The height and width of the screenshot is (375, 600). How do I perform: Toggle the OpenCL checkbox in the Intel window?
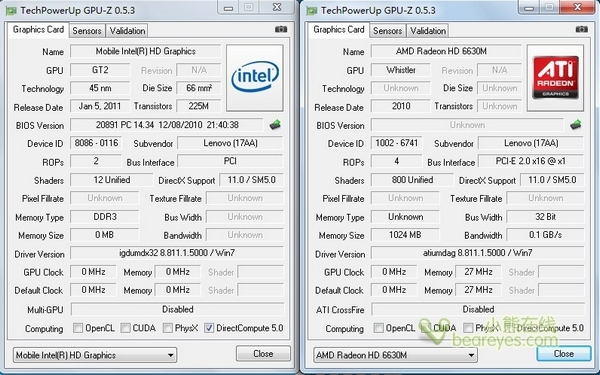pyautogui.click(x=78, y=328)
